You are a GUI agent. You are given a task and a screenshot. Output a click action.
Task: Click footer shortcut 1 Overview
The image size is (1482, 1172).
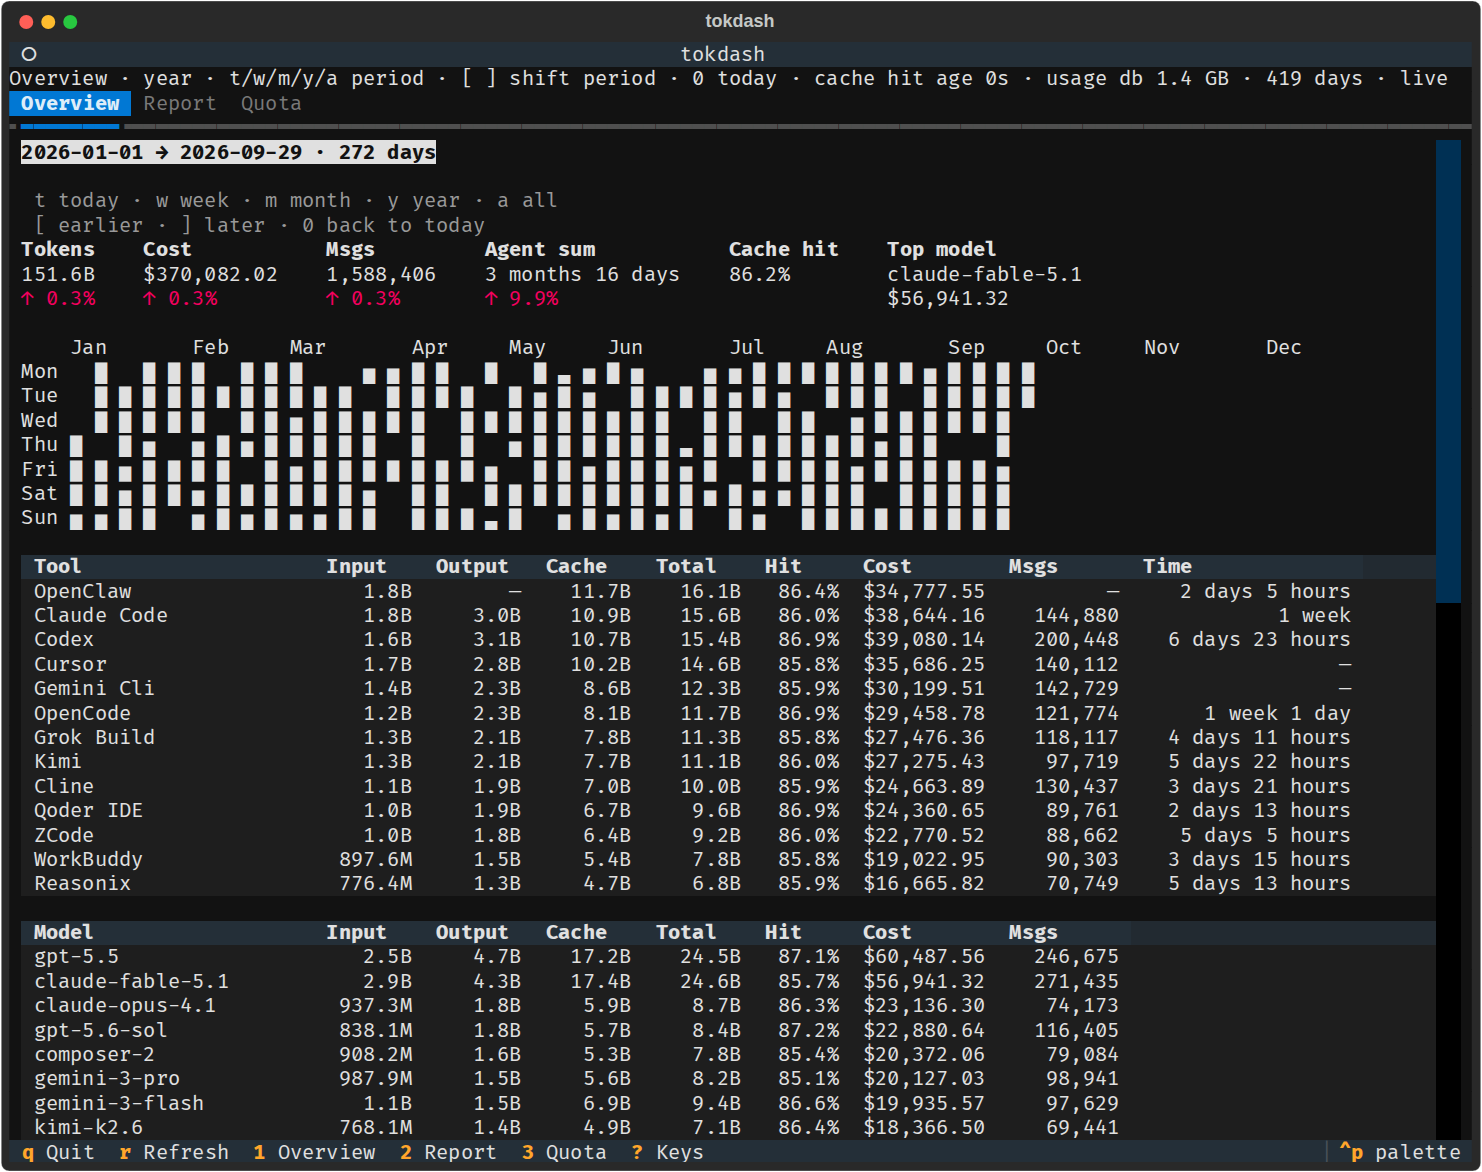click(314, 1152)
